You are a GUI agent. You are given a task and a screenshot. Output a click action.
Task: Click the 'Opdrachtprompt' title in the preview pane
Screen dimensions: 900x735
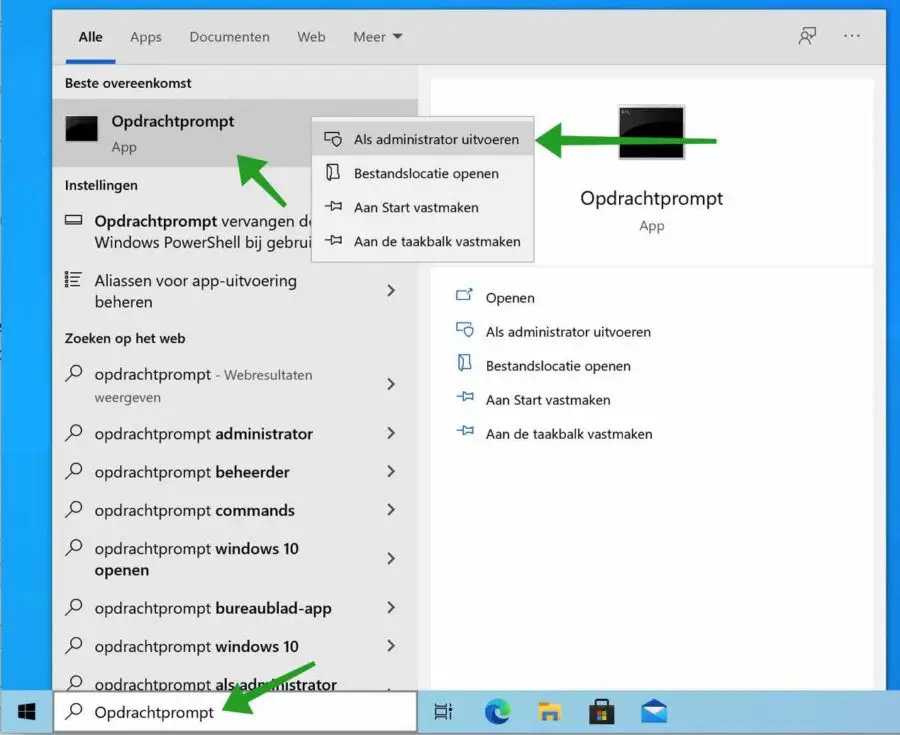click(651, 199)
